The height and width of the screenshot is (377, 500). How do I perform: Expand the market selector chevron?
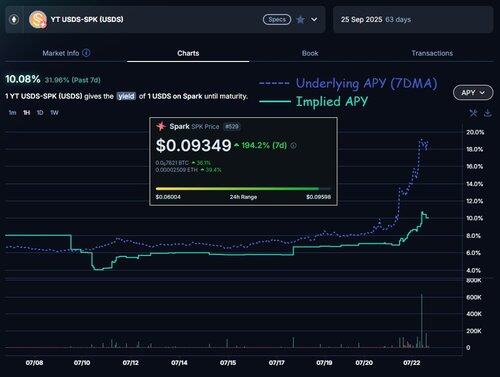[x=314, y=20]
